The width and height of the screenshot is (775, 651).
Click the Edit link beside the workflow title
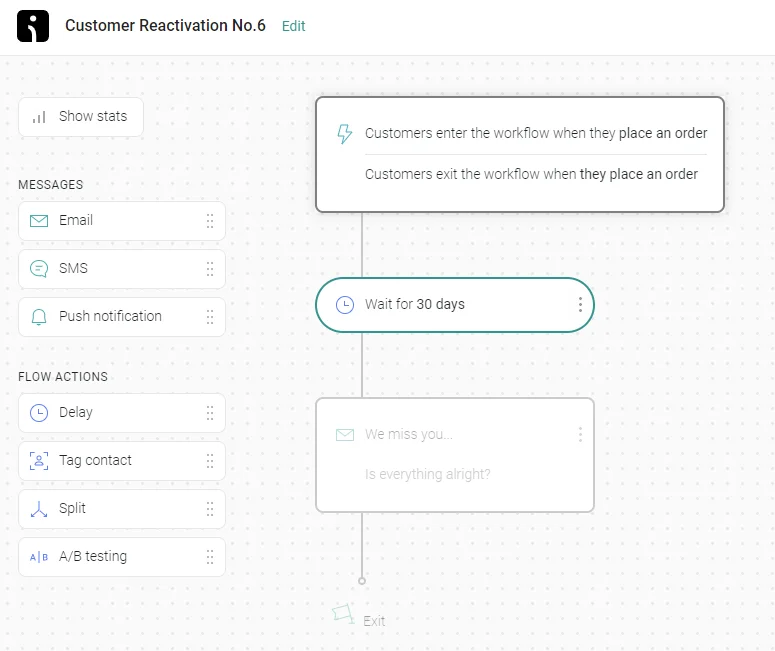click(x=294, y=26)
